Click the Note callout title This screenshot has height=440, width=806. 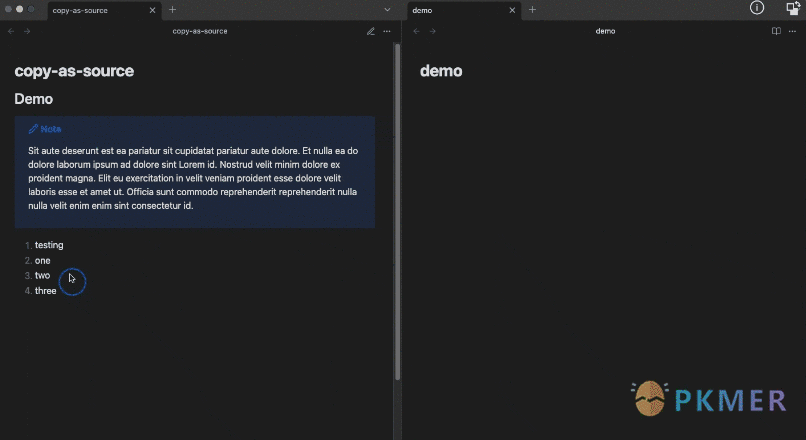point(51,129)
